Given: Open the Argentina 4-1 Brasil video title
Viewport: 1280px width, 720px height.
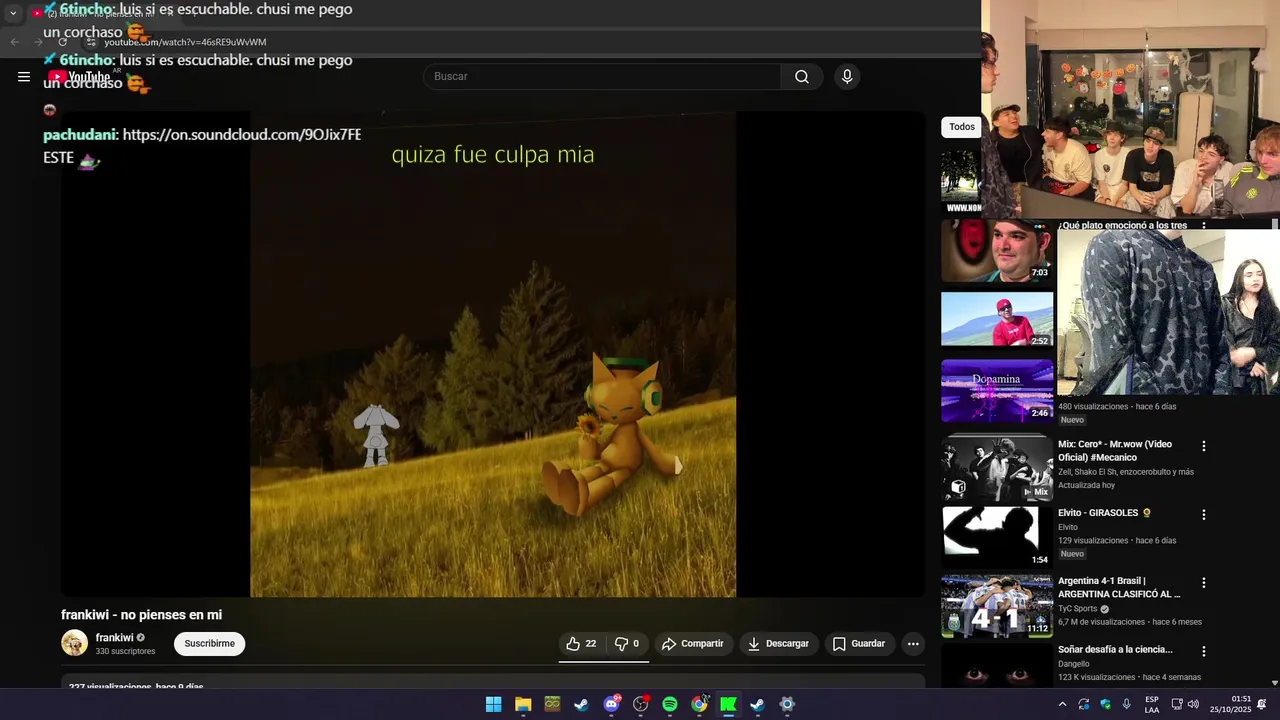Looking at the screenshot, I should pos(1119,587).
